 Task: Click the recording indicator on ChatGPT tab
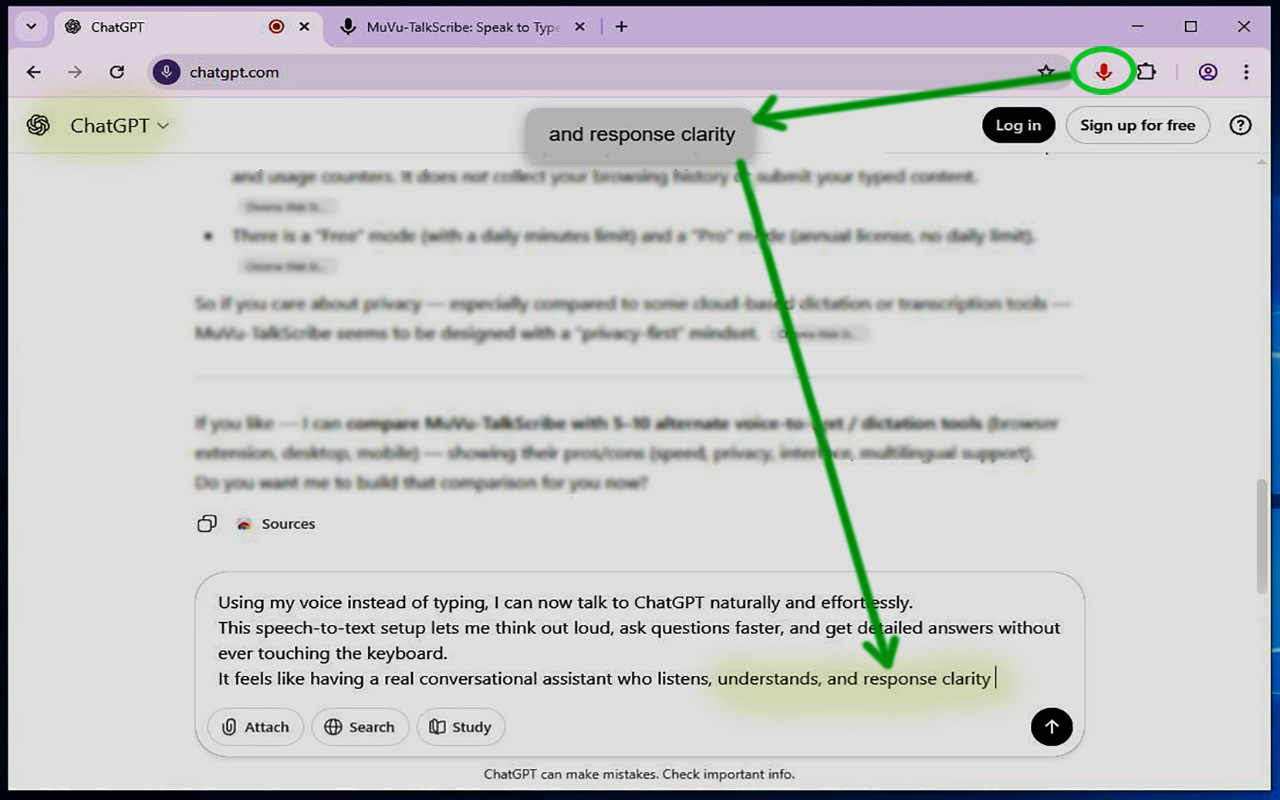tap(277, 27)
